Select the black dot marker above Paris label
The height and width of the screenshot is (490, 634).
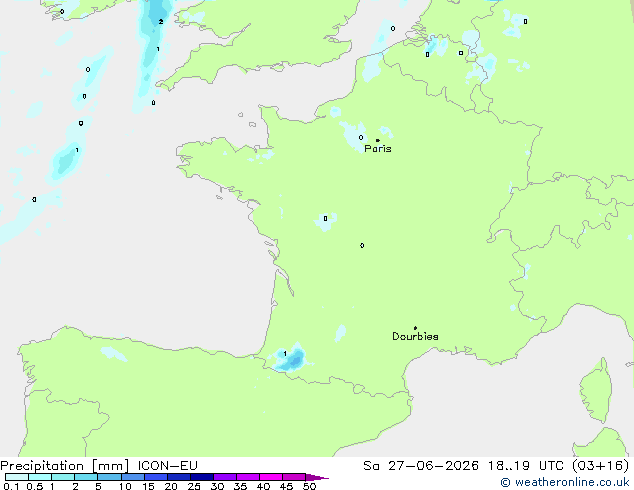[x=378, y=140]
